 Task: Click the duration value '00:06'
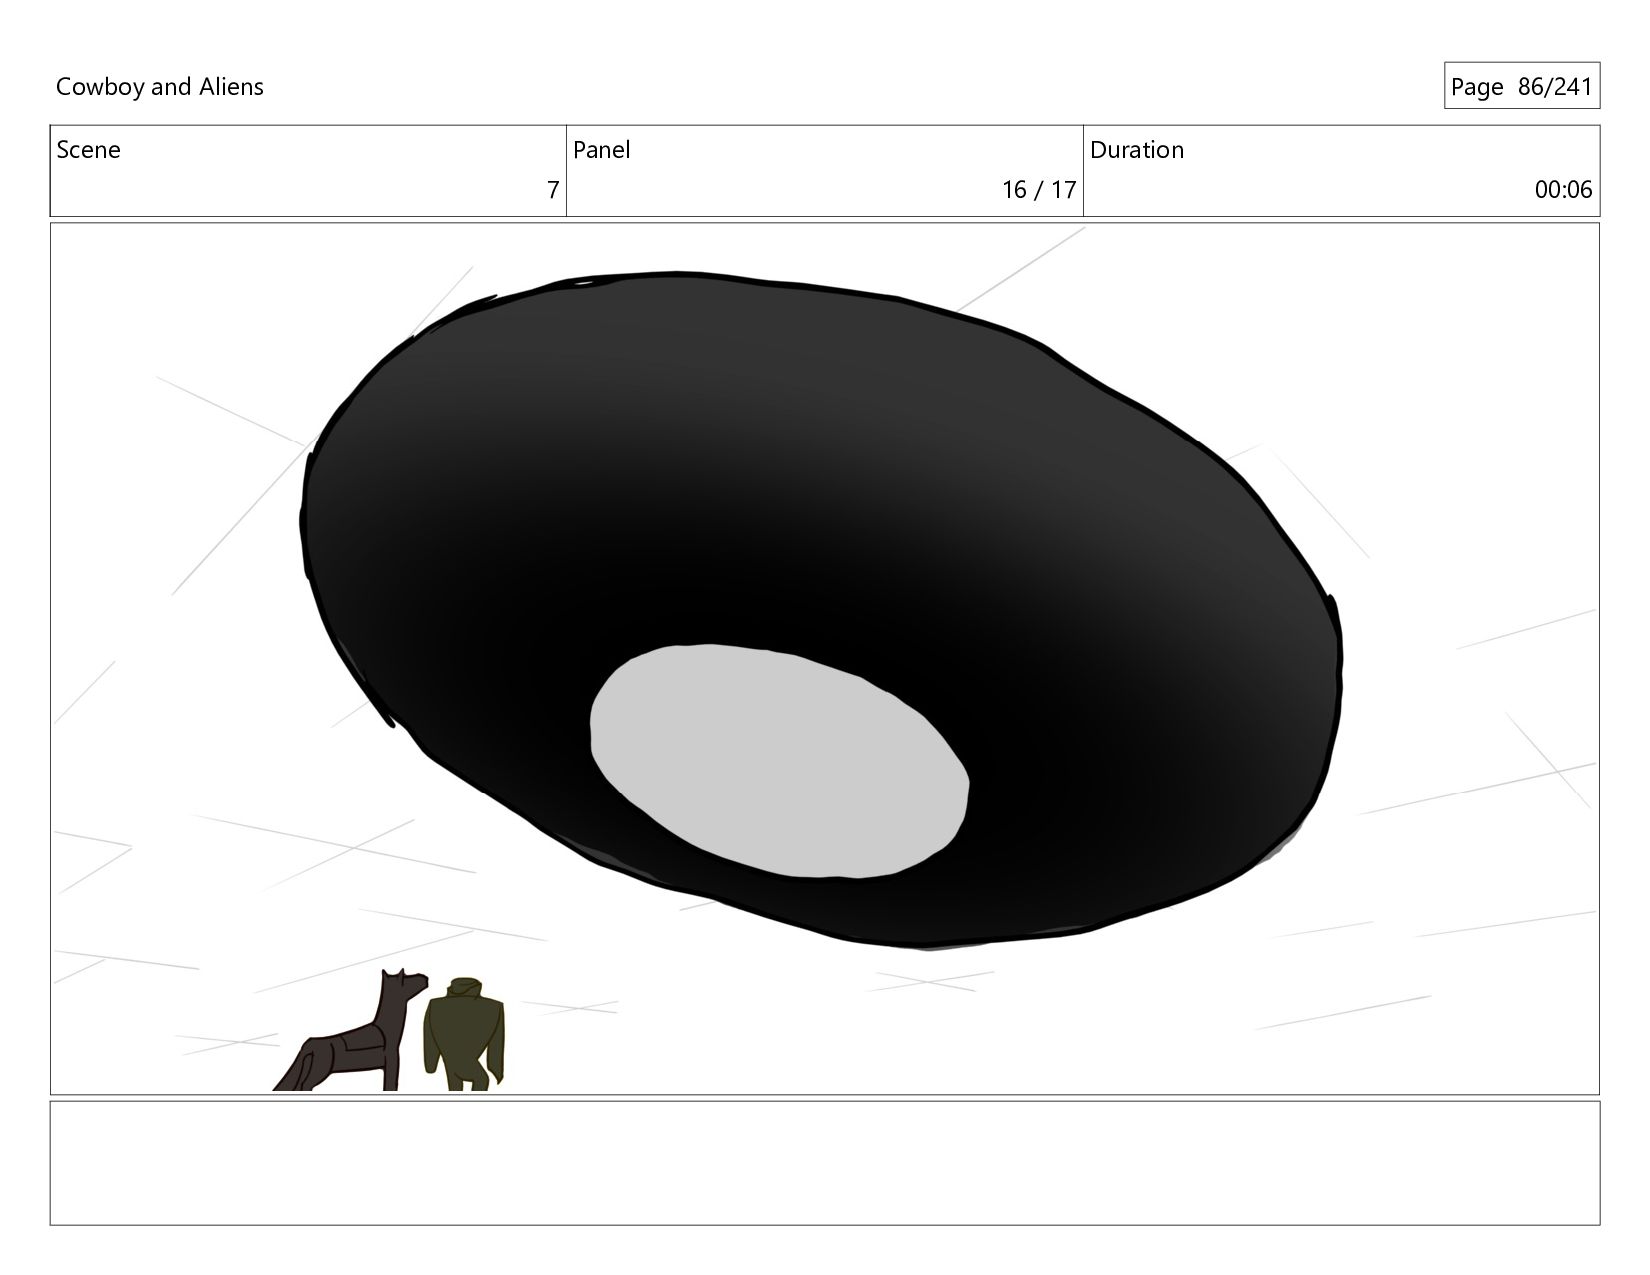pos(1563,189)
